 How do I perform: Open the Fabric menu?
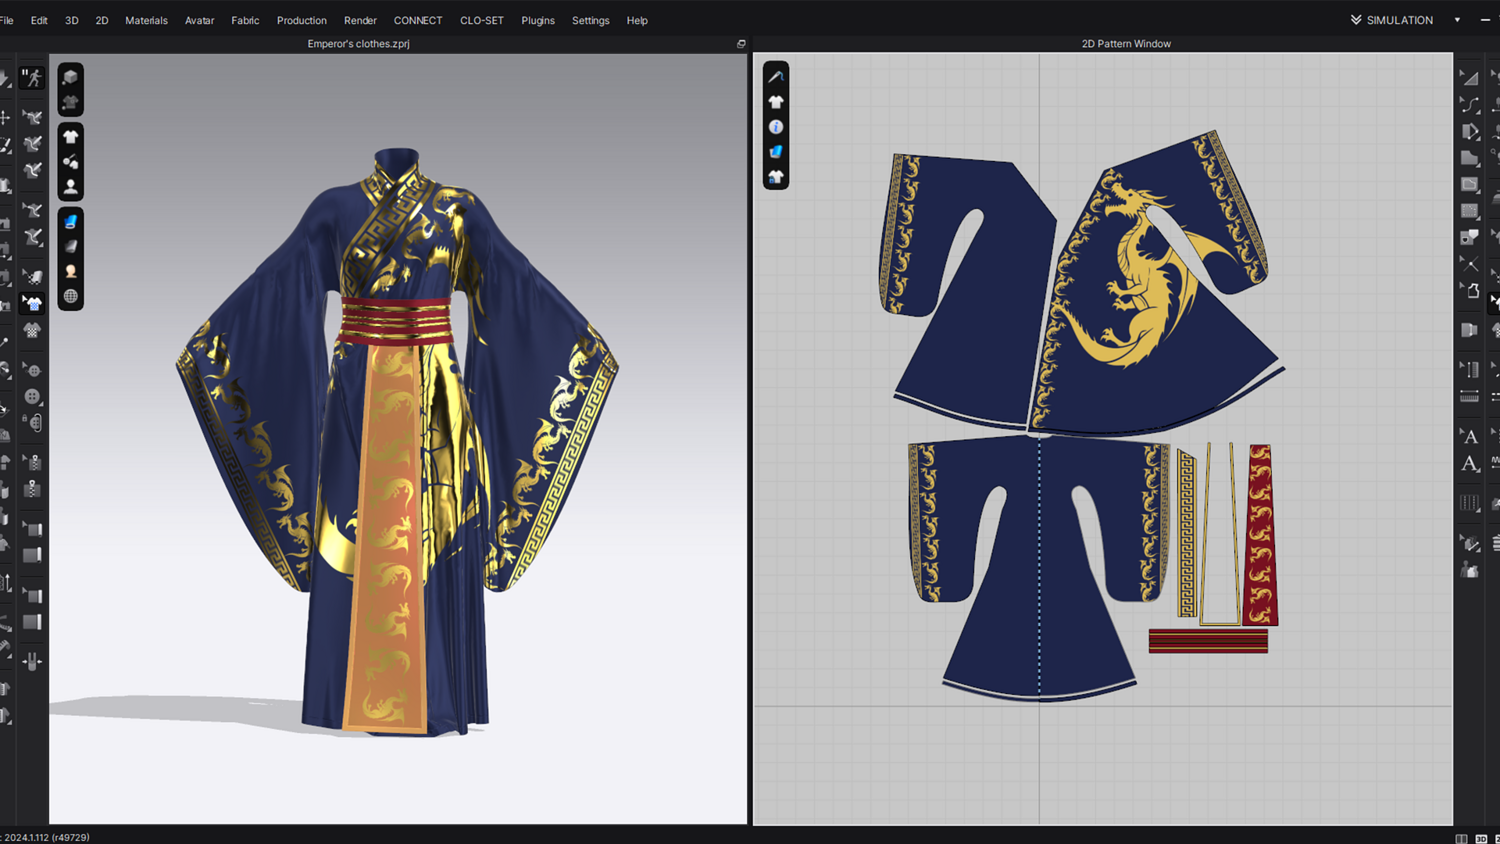pos(245,20)
